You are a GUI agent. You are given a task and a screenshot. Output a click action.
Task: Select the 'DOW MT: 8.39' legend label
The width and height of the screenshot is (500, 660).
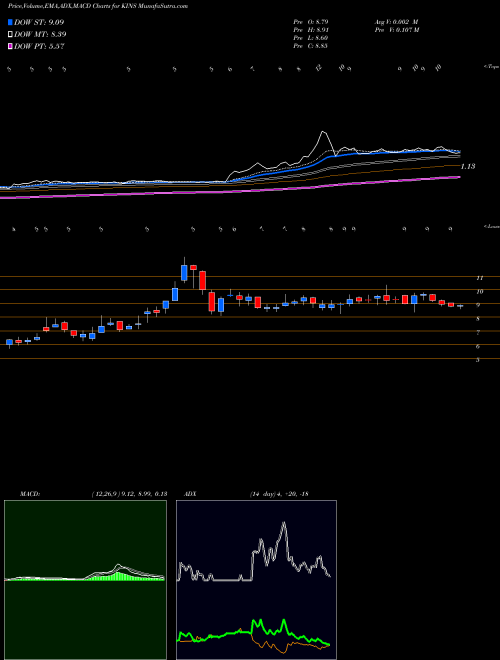pos(40,35)
